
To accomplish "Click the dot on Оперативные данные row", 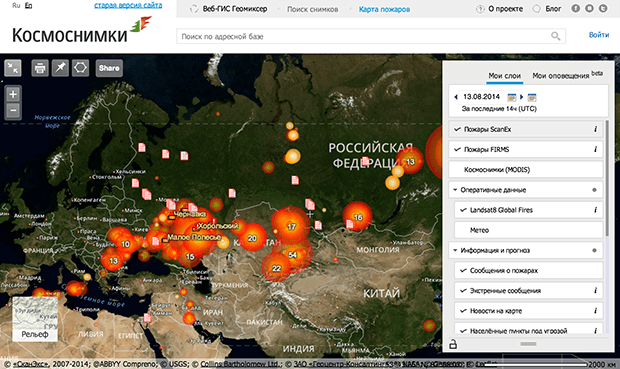I will 594,190.
